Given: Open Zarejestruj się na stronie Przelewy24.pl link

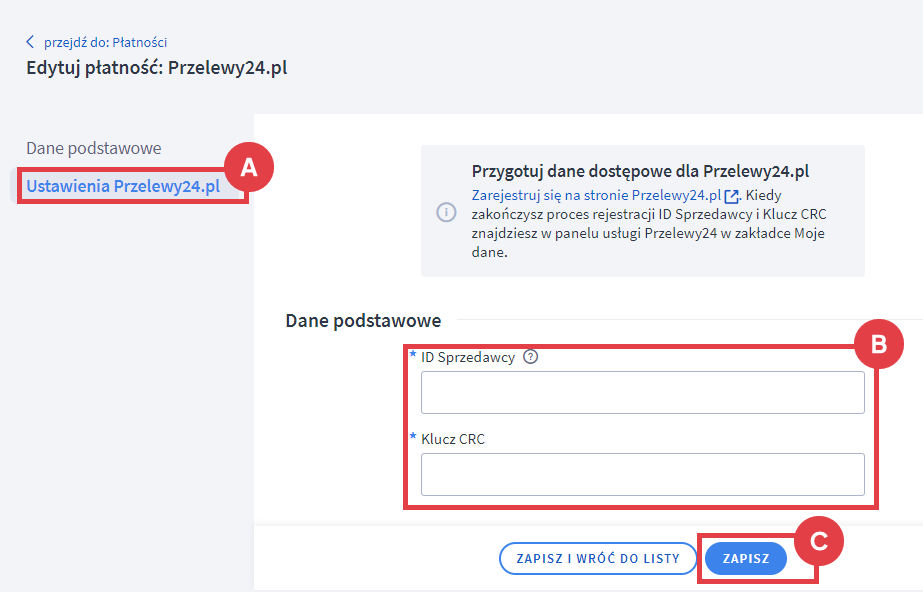Looking at the screenshot, I should coord(596,195).
